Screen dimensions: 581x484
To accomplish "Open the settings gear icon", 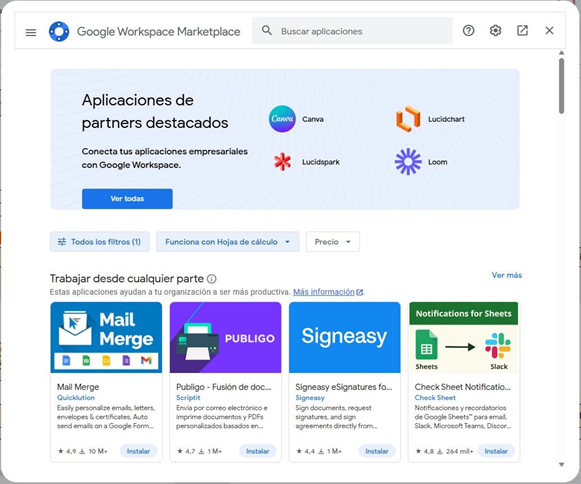I will coord(495,31).
